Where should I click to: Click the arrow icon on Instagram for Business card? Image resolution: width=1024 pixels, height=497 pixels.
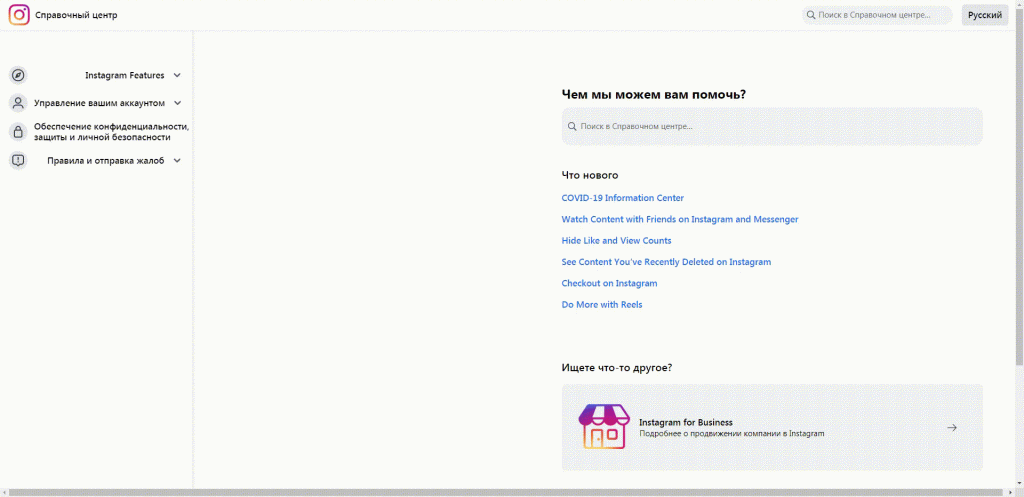tap(952, 427)
